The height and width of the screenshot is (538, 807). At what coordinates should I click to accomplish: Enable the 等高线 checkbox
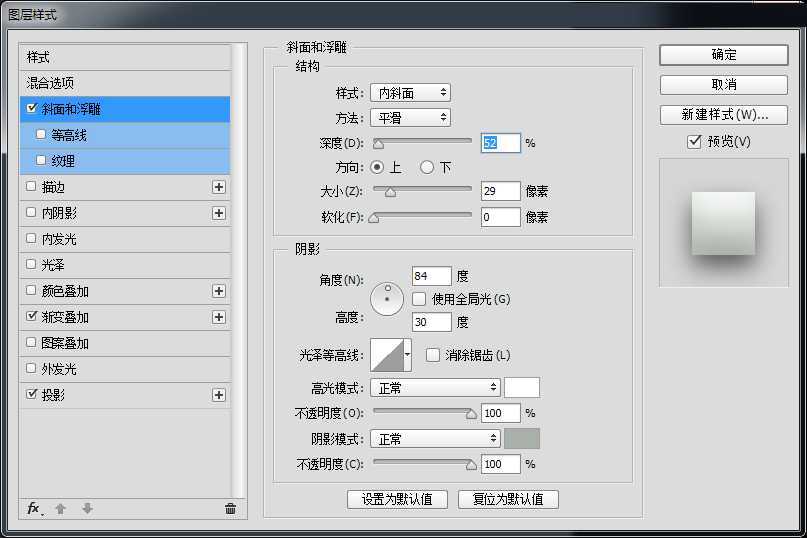(x=41, y=134)
